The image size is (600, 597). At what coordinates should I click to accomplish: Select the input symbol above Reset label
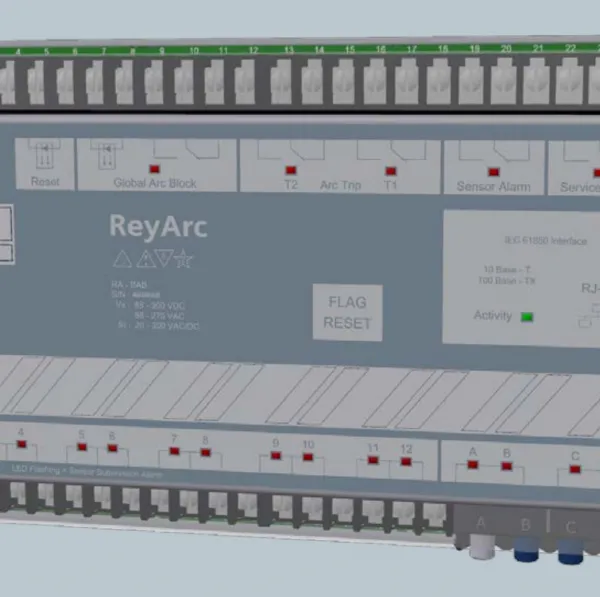pos(45,154)
